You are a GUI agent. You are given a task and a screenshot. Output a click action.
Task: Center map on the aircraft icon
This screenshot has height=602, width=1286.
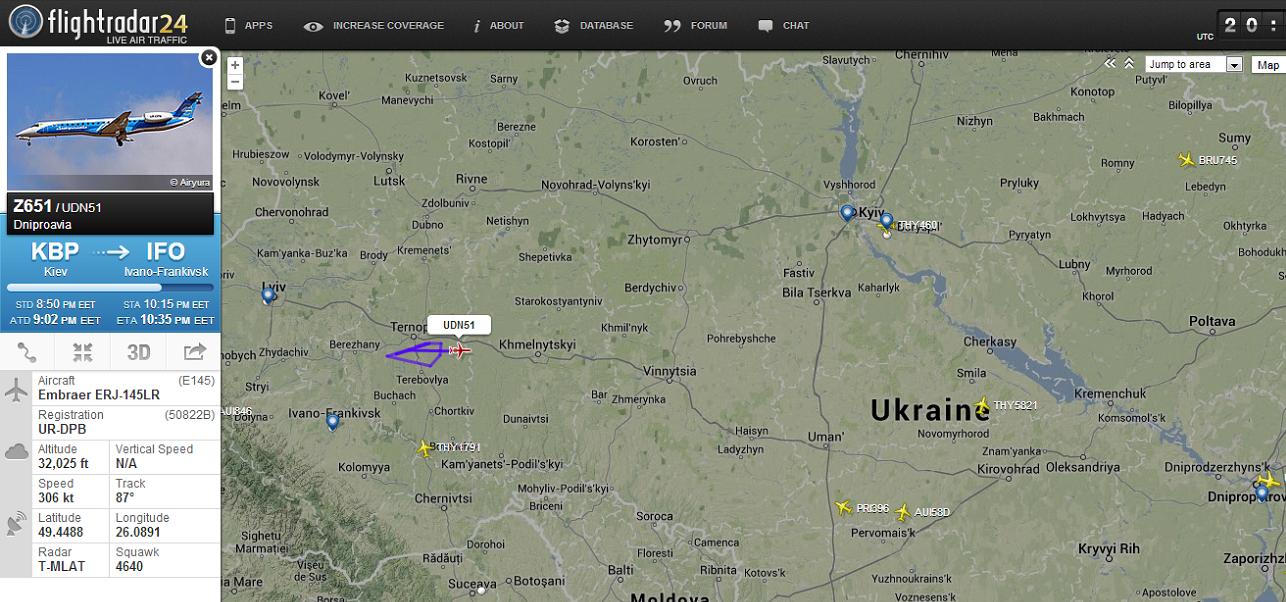[x=82, y=352]
